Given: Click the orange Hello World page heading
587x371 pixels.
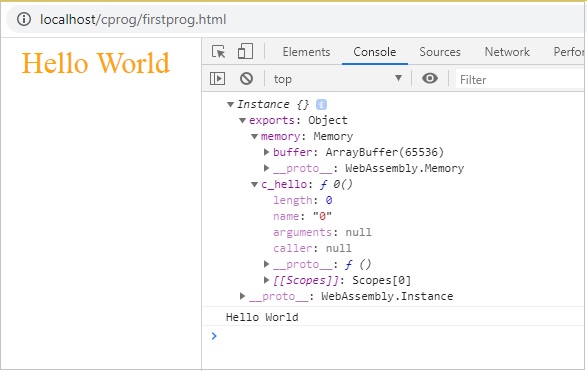Looking at the screenshot, I should click(x=96, y=63).
